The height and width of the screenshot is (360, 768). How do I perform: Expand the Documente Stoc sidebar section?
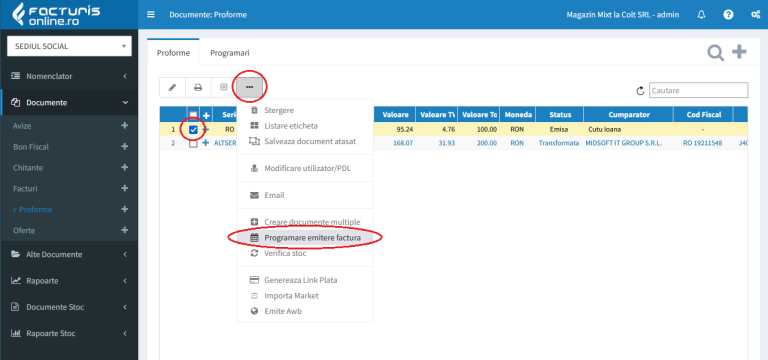(x=69, y=307)
